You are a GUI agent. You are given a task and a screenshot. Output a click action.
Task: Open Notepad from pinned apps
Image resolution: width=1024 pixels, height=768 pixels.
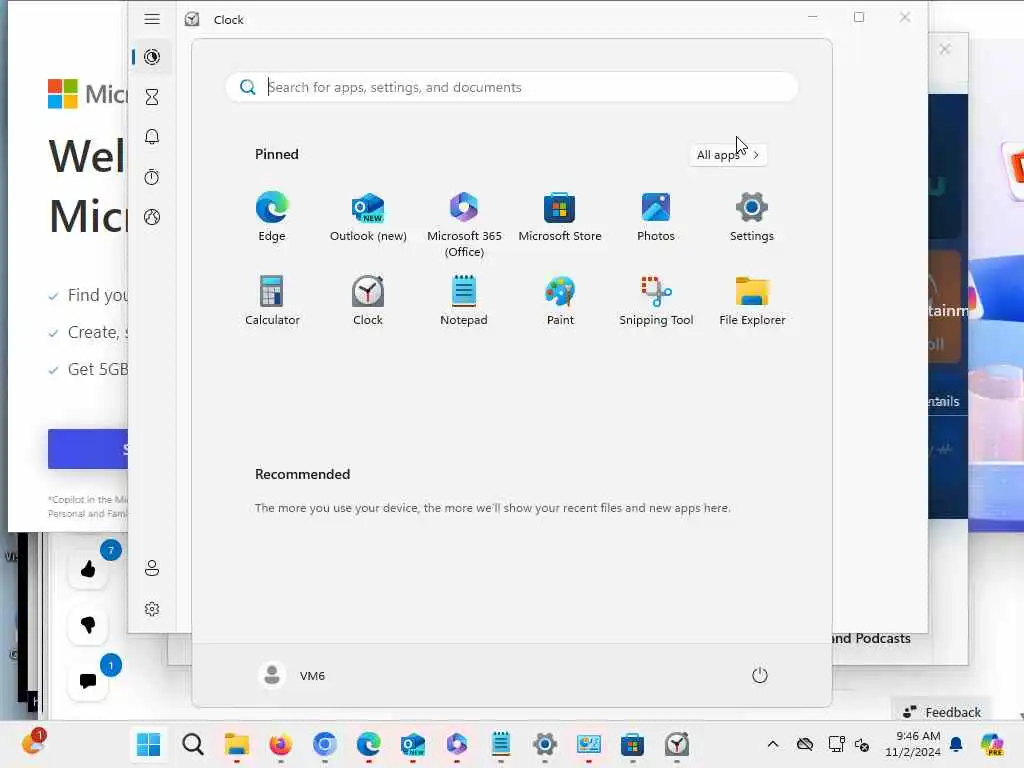point(464,301)
